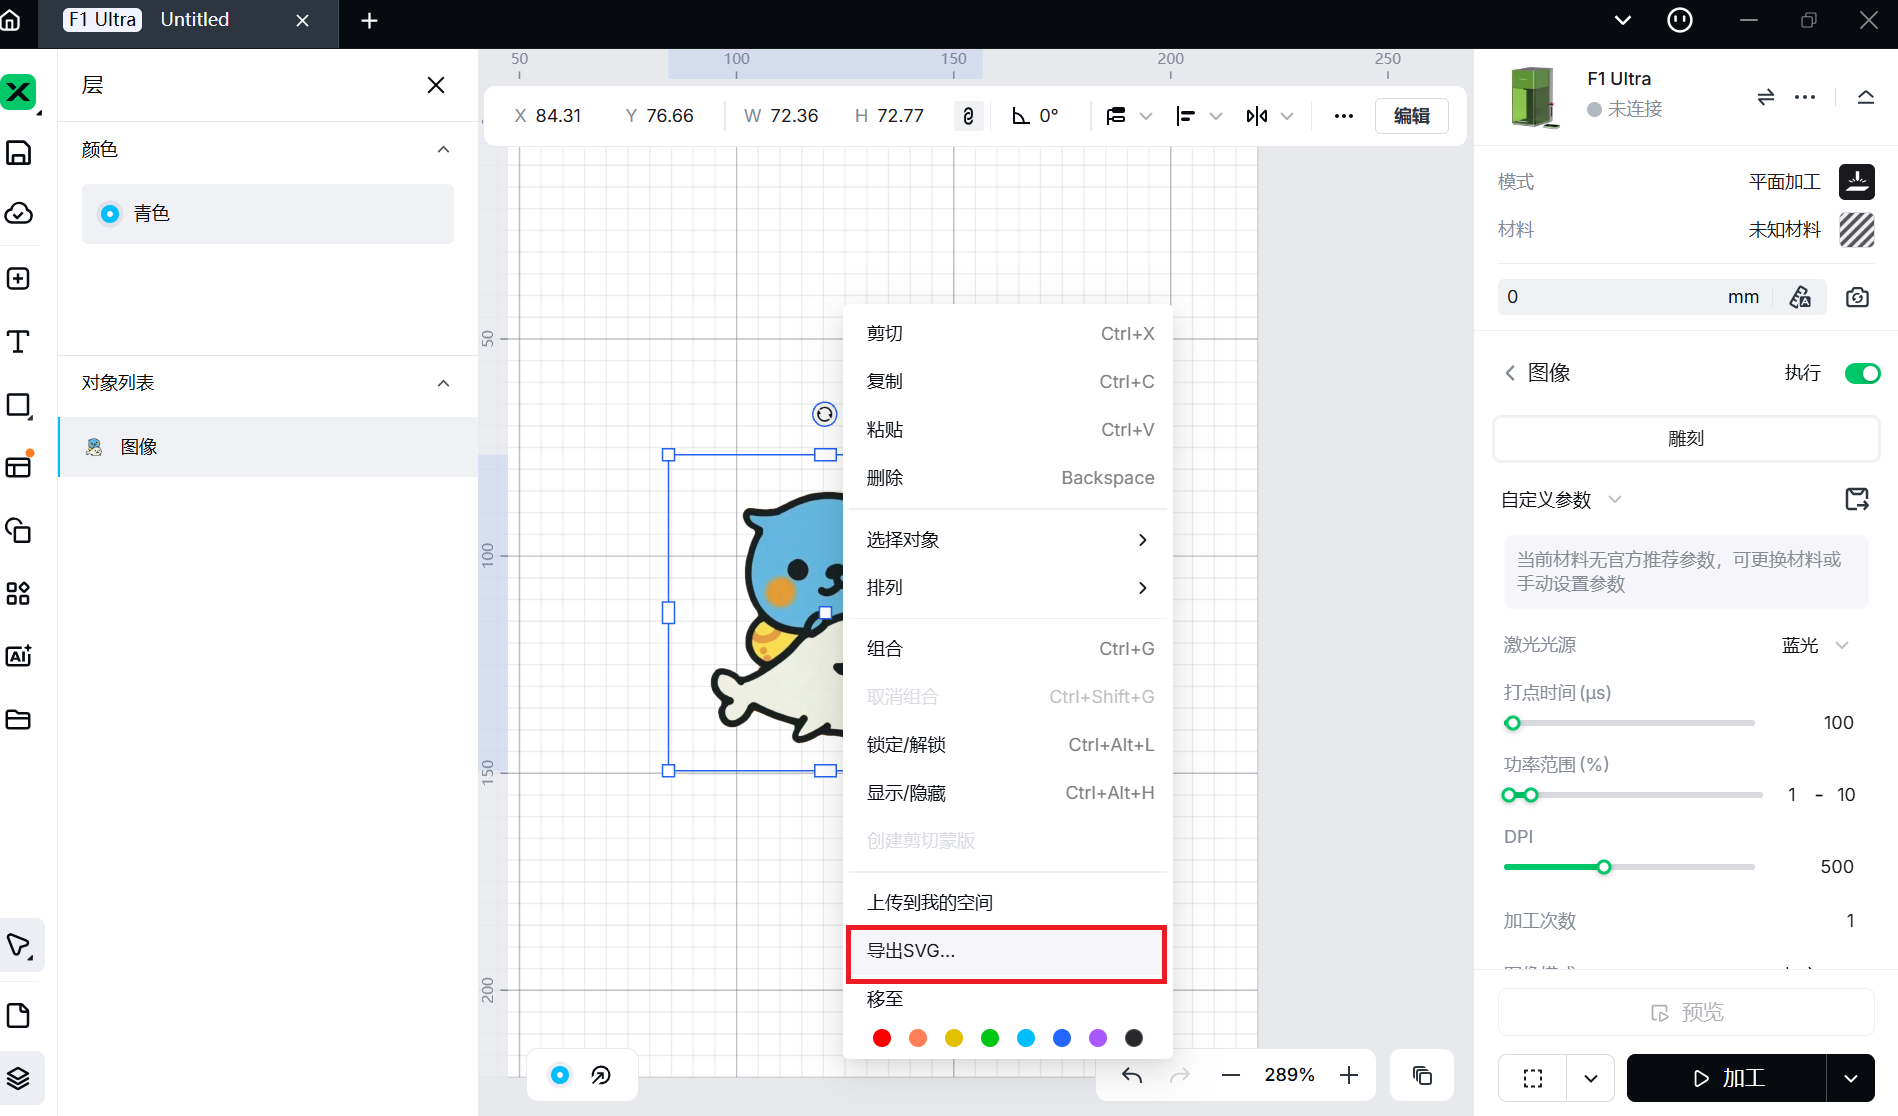
Task: Select the 青色 layer radio button
Action: pyautogui.click(x=110, y=214)
